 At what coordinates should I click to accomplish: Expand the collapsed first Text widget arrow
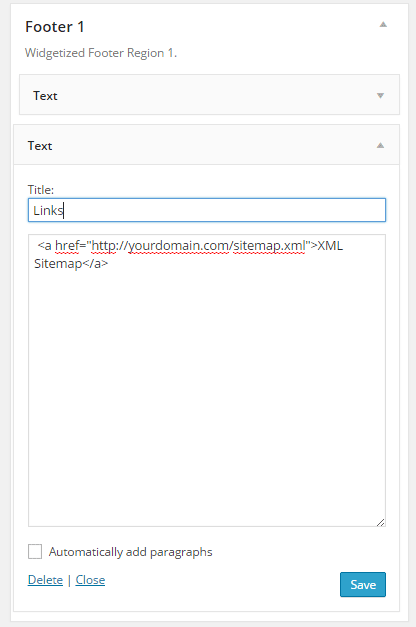point(380,96)
